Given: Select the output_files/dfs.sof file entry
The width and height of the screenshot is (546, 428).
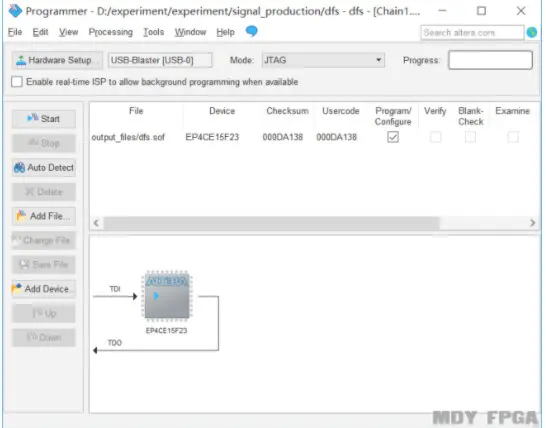Looking at the screenshot, I should (x=128, y=137).
